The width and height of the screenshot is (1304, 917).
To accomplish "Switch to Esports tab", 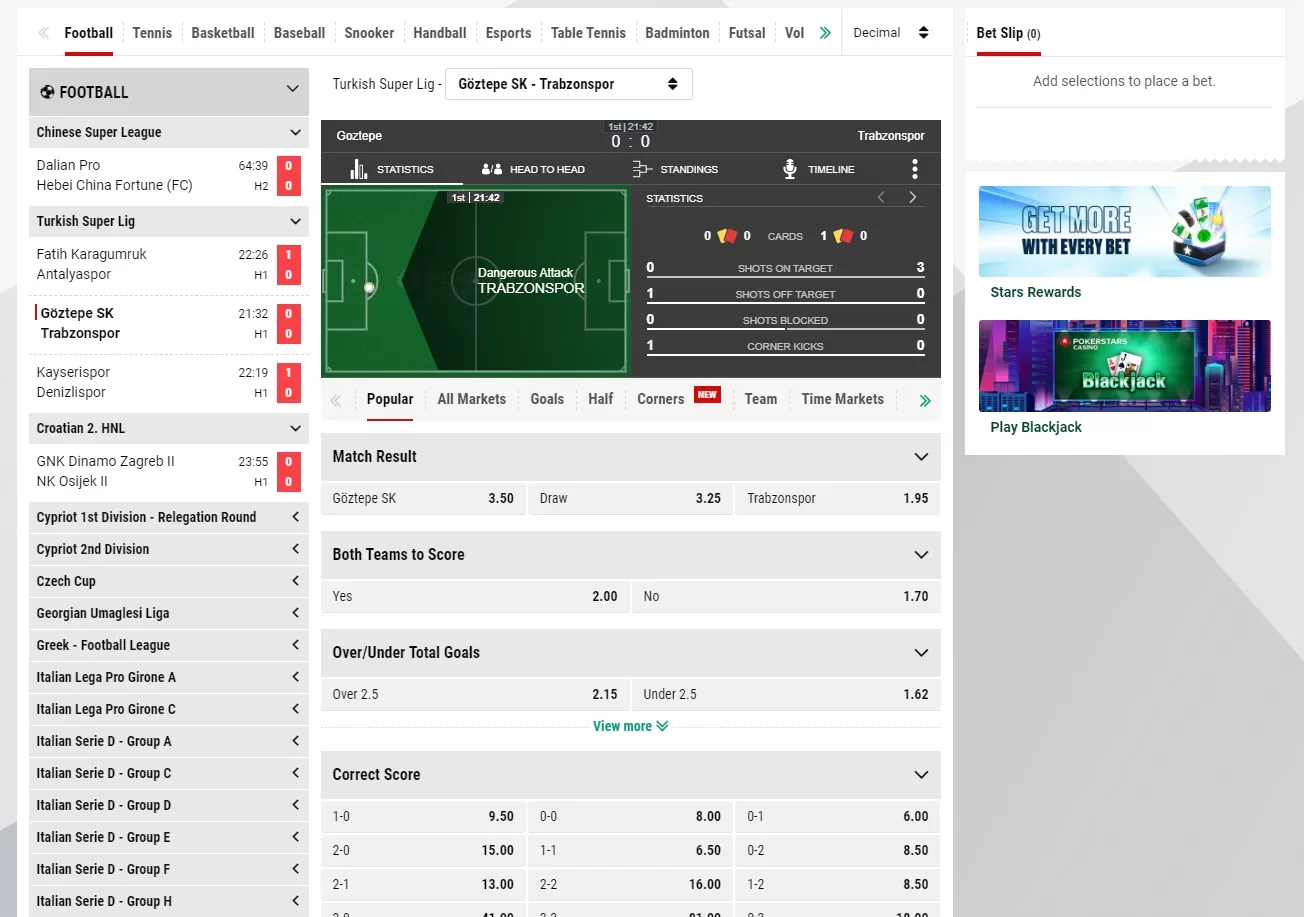I will pyautogui.click(x=509, y=33).
